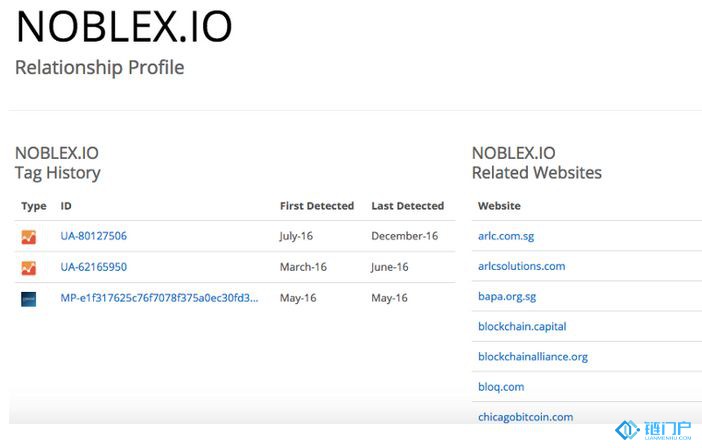Click the NOBLEX.IO page title

[x=124, y=27]
